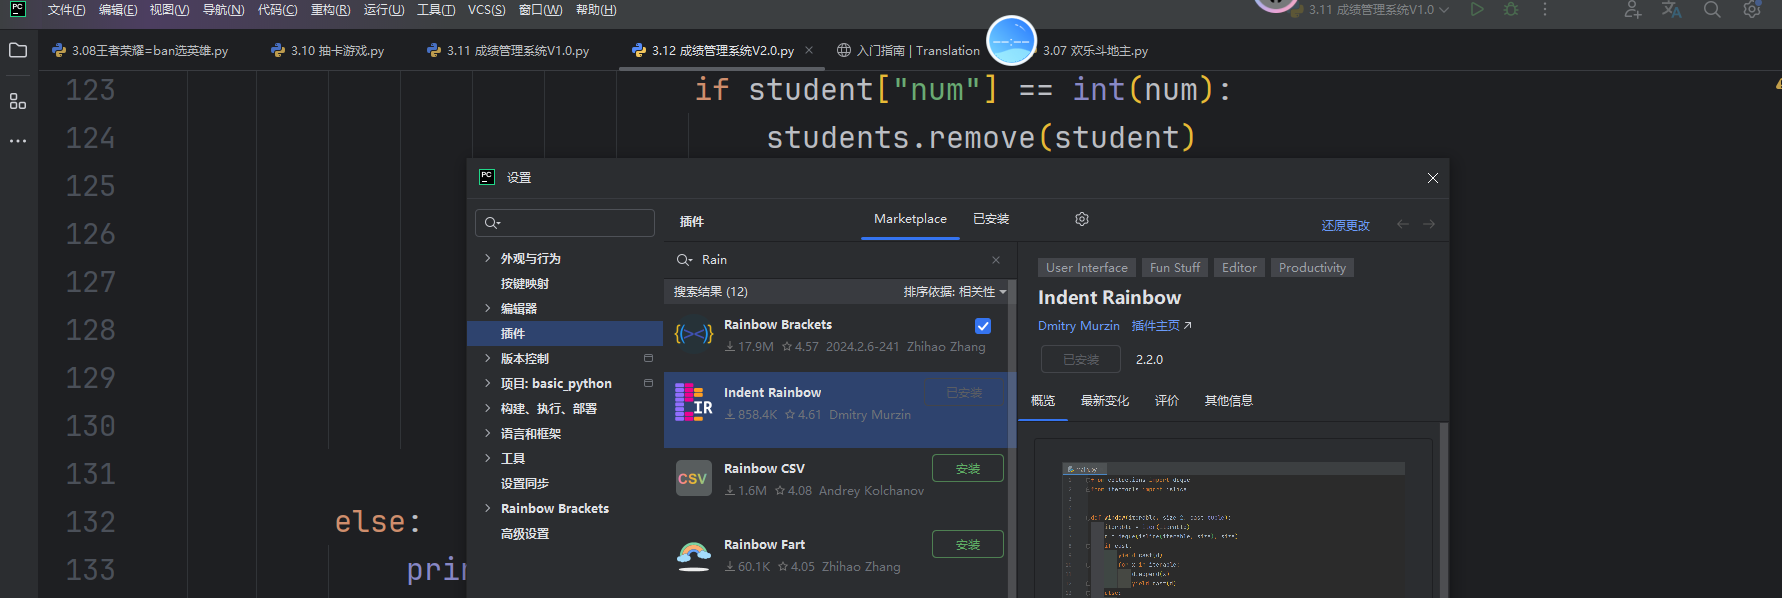Select the Rainbow Fart rainbow icon
Viewport: 1782px width, 598px height.
coord(694,555)
